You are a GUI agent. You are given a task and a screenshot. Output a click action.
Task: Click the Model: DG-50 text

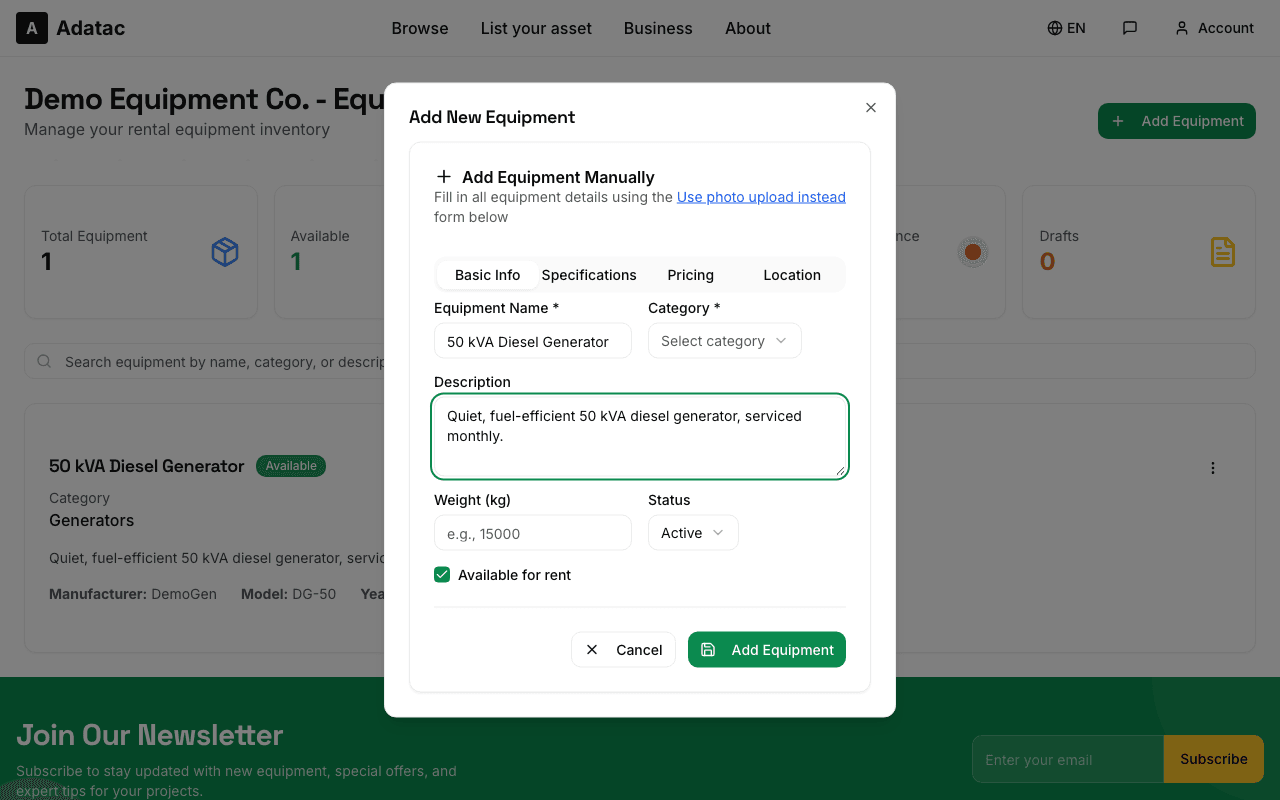(288, 594)
